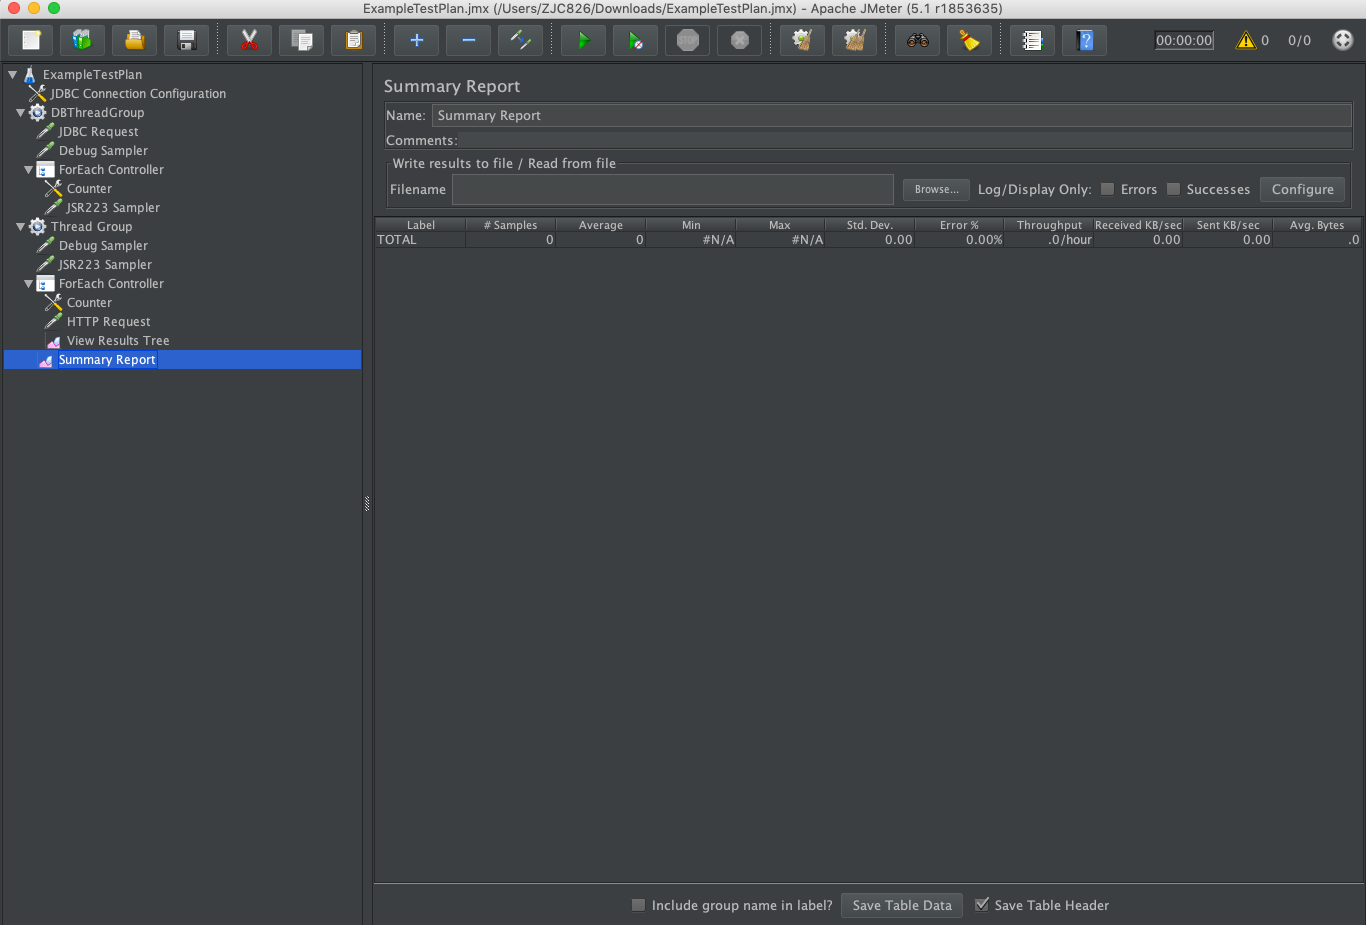The height and width of the screenshot is (925, 1366).
Task: Click the Error % column header
Action: [959, 225]
